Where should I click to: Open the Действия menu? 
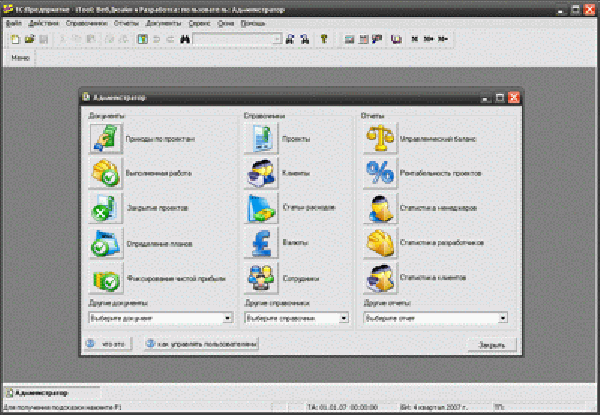pos(44,23)
